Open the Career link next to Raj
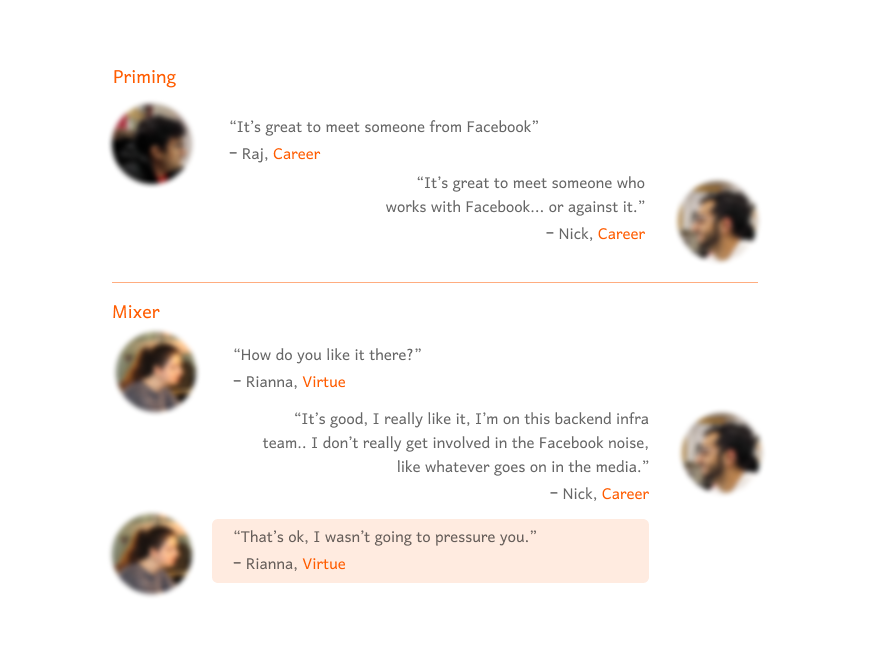The width and height of the screenshot is (873, 660). (x=296, y=154)
